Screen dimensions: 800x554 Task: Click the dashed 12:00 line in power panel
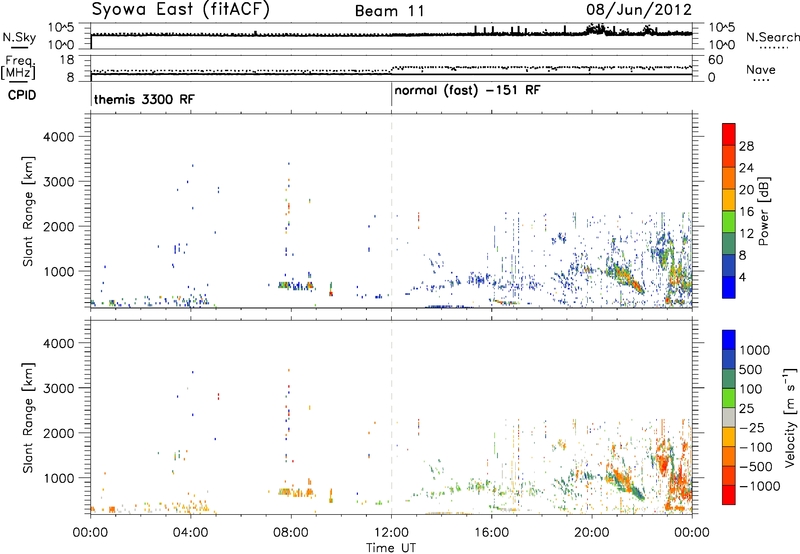point(391,211)
